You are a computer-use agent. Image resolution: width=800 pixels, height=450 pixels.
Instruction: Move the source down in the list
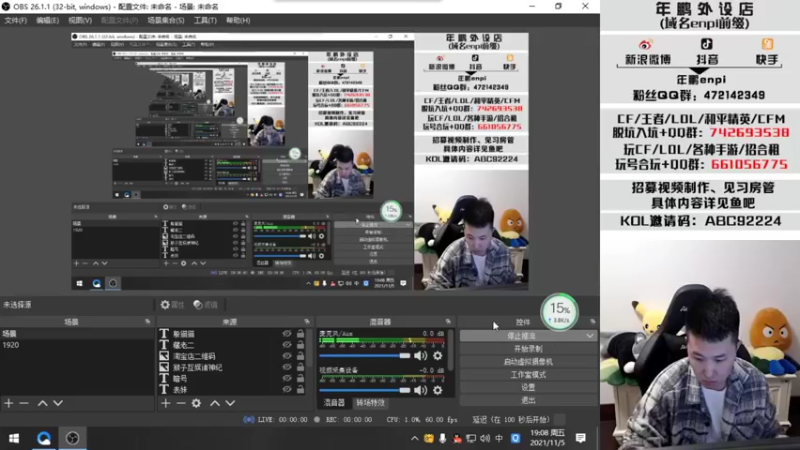pos(231,403)
